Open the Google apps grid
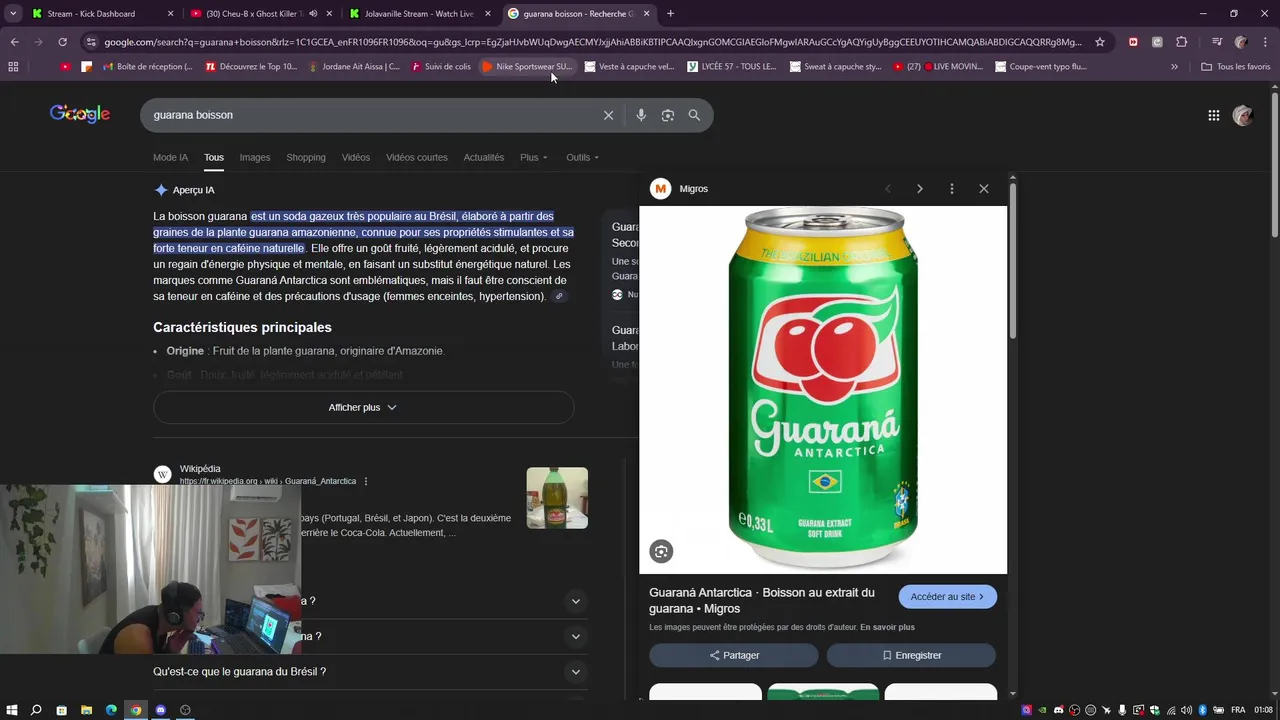 click(1214, 115)
